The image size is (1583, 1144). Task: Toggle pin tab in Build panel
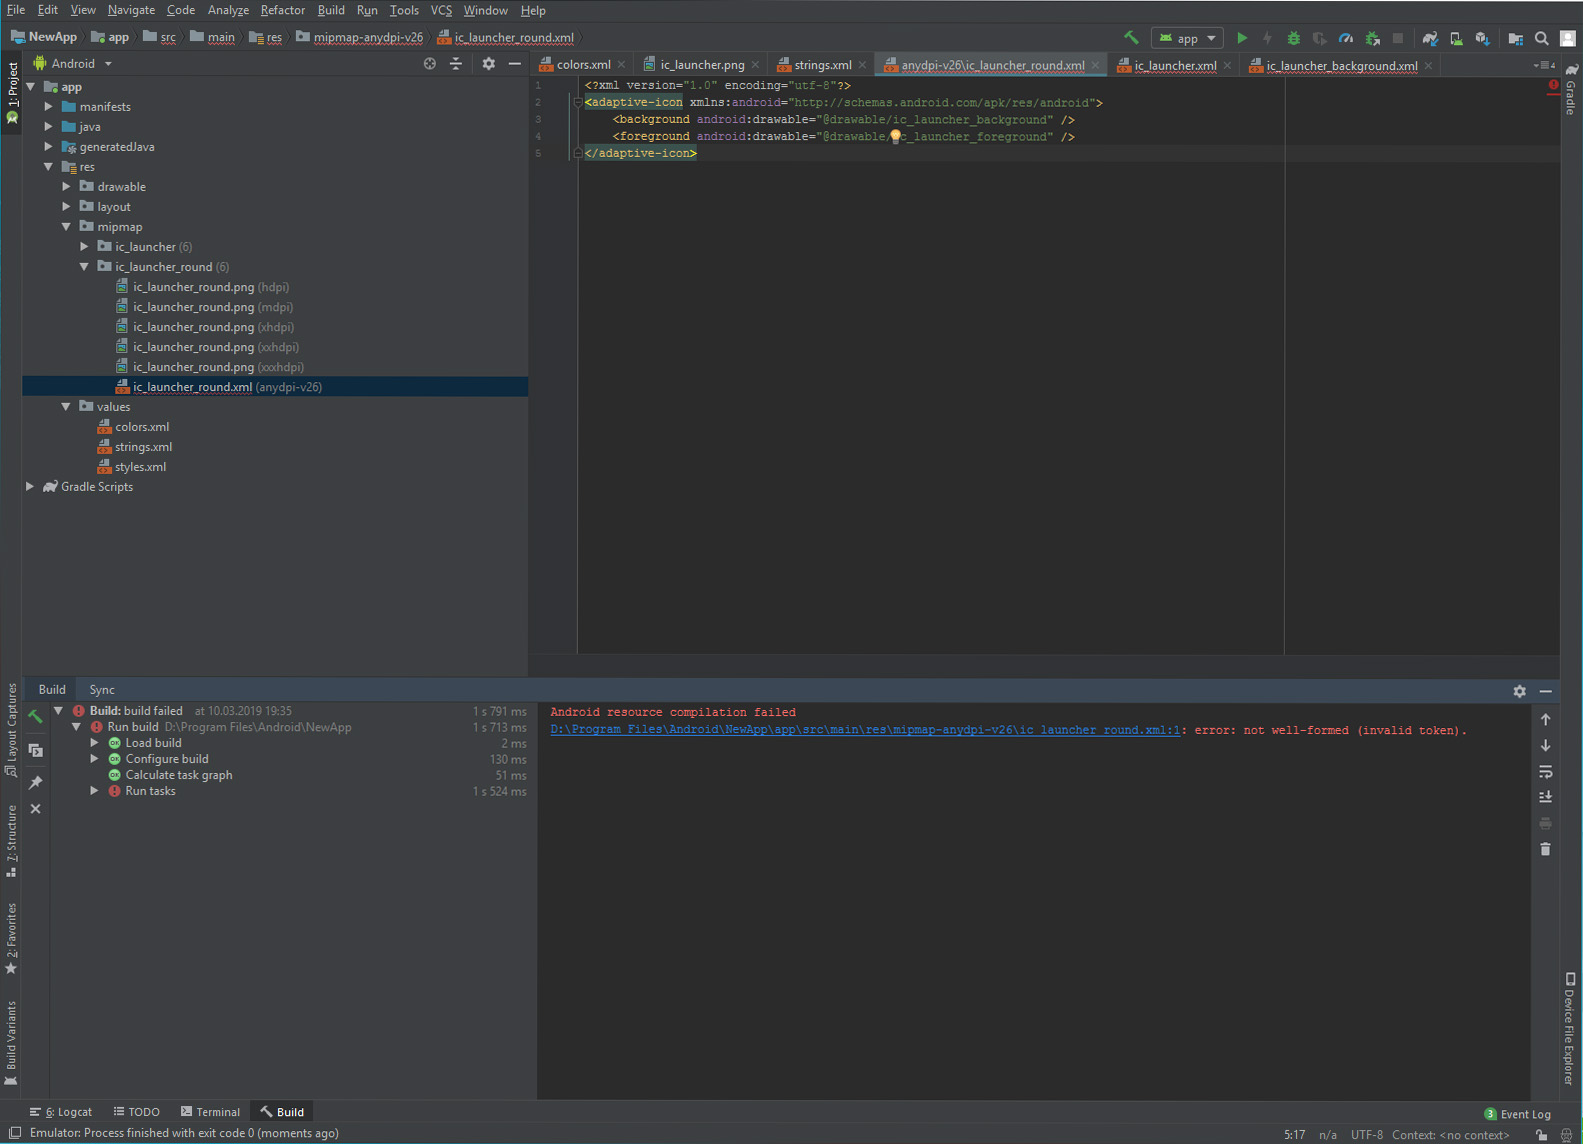(36, 782)
